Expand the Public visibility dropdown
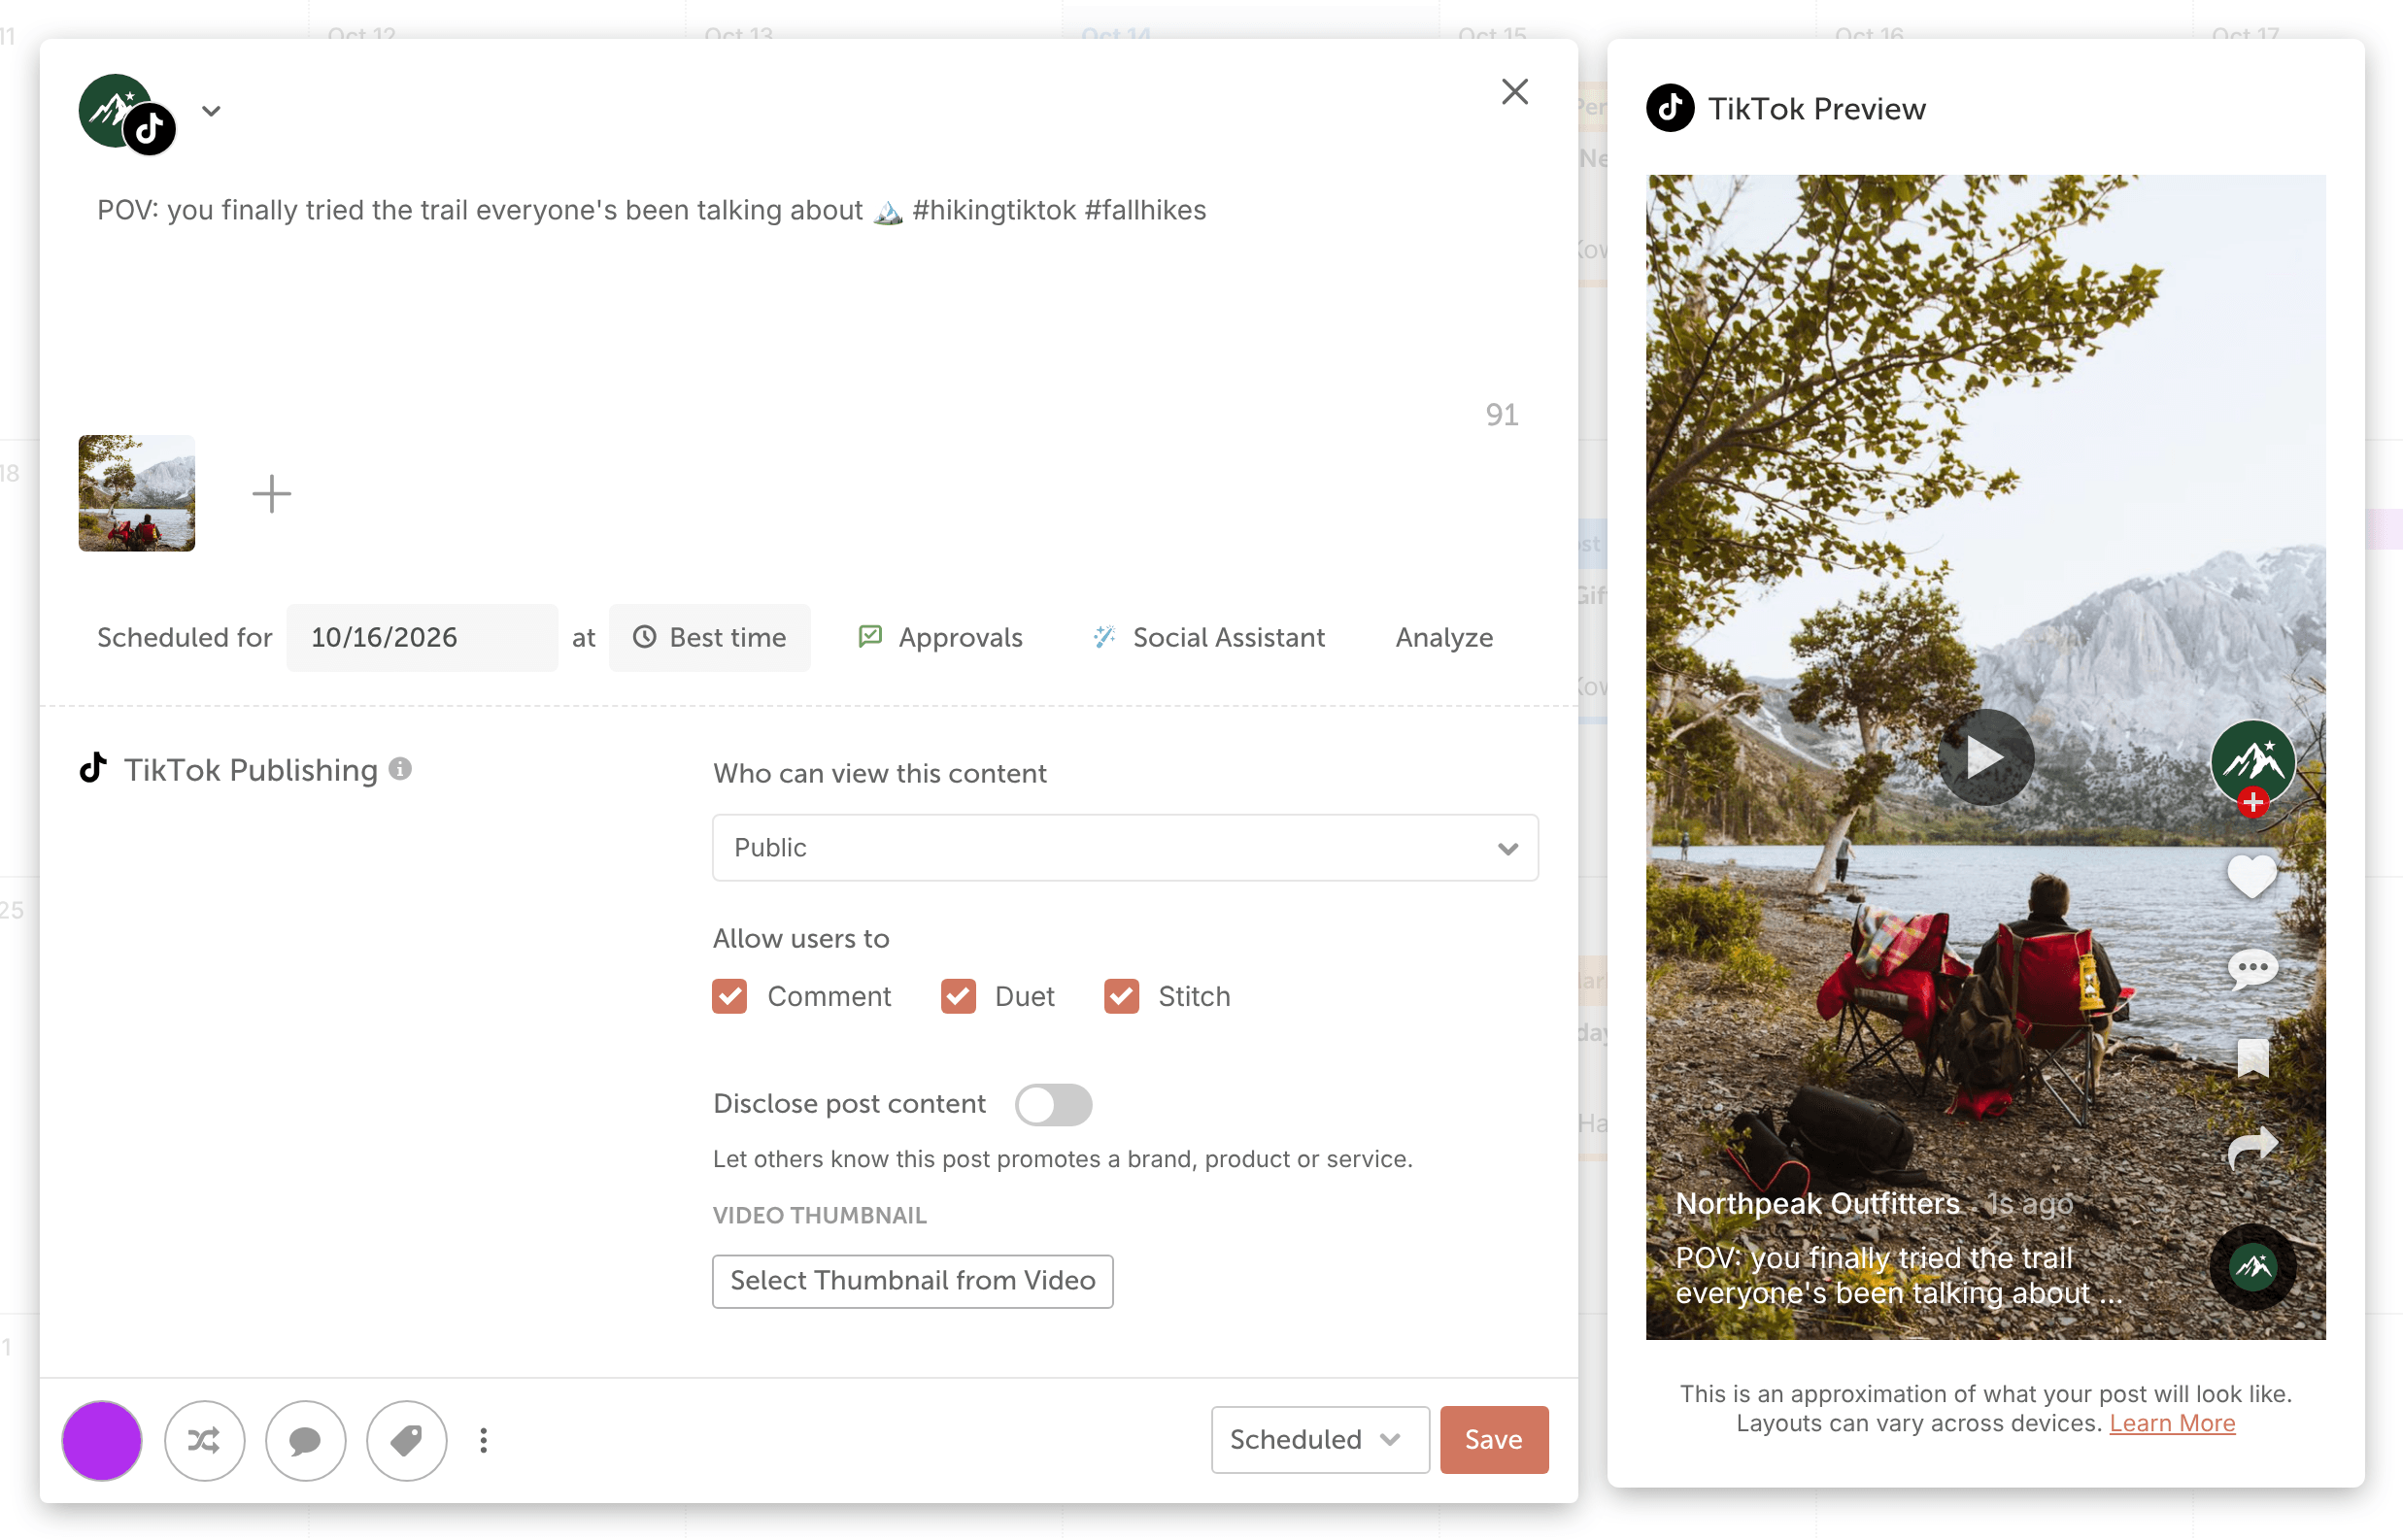 click(x=1124, y=847)
